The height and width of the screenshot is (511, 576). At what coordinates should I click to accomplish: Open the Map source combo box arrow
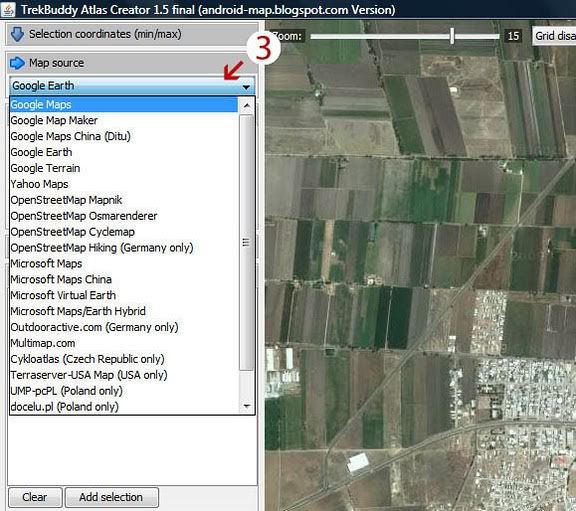[246, 87]
